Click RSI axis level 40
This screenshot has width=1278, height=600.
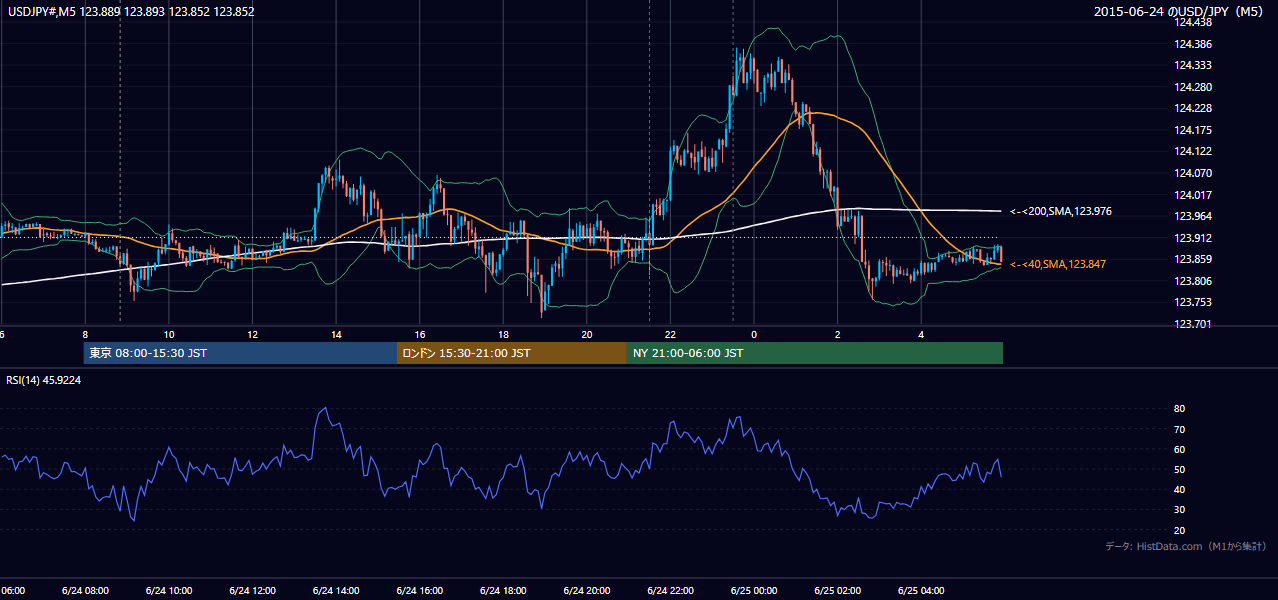coord(1180,489)
